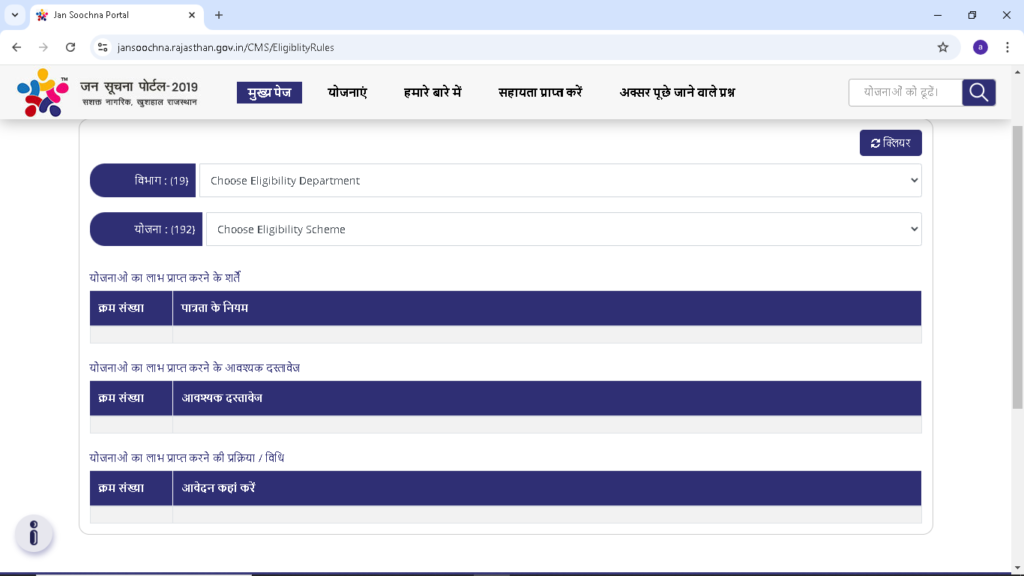1024x576 pixels.
Task: Open योजनाएं menu item
Action: pyautogui.click(x=347, y=93)
